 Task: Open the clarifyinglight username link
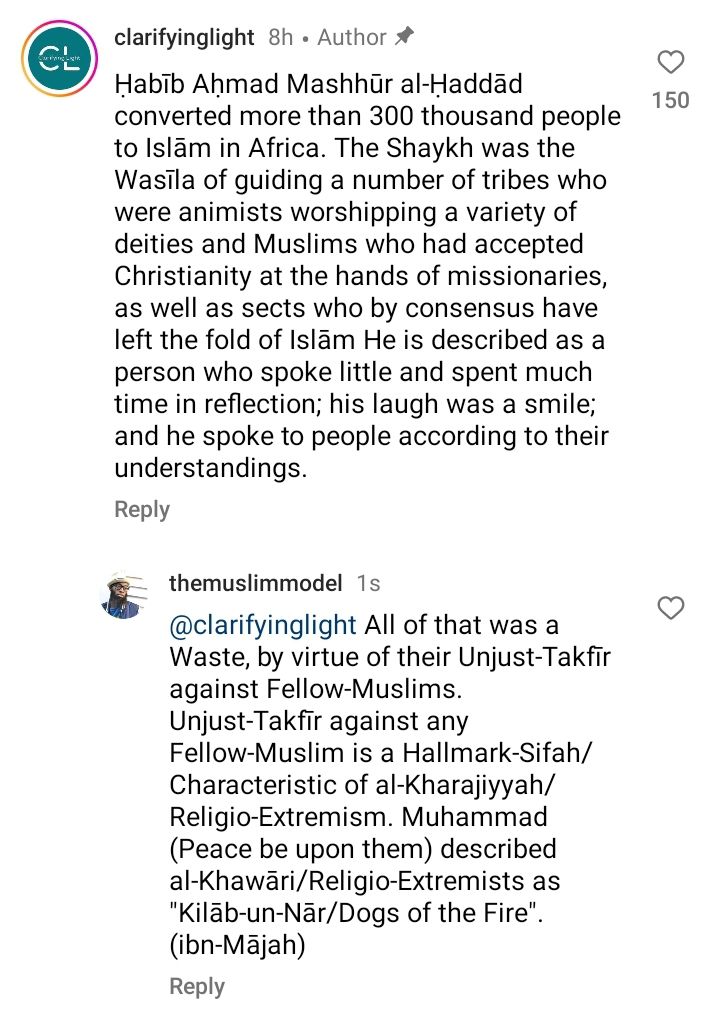(x=184, y=38)
